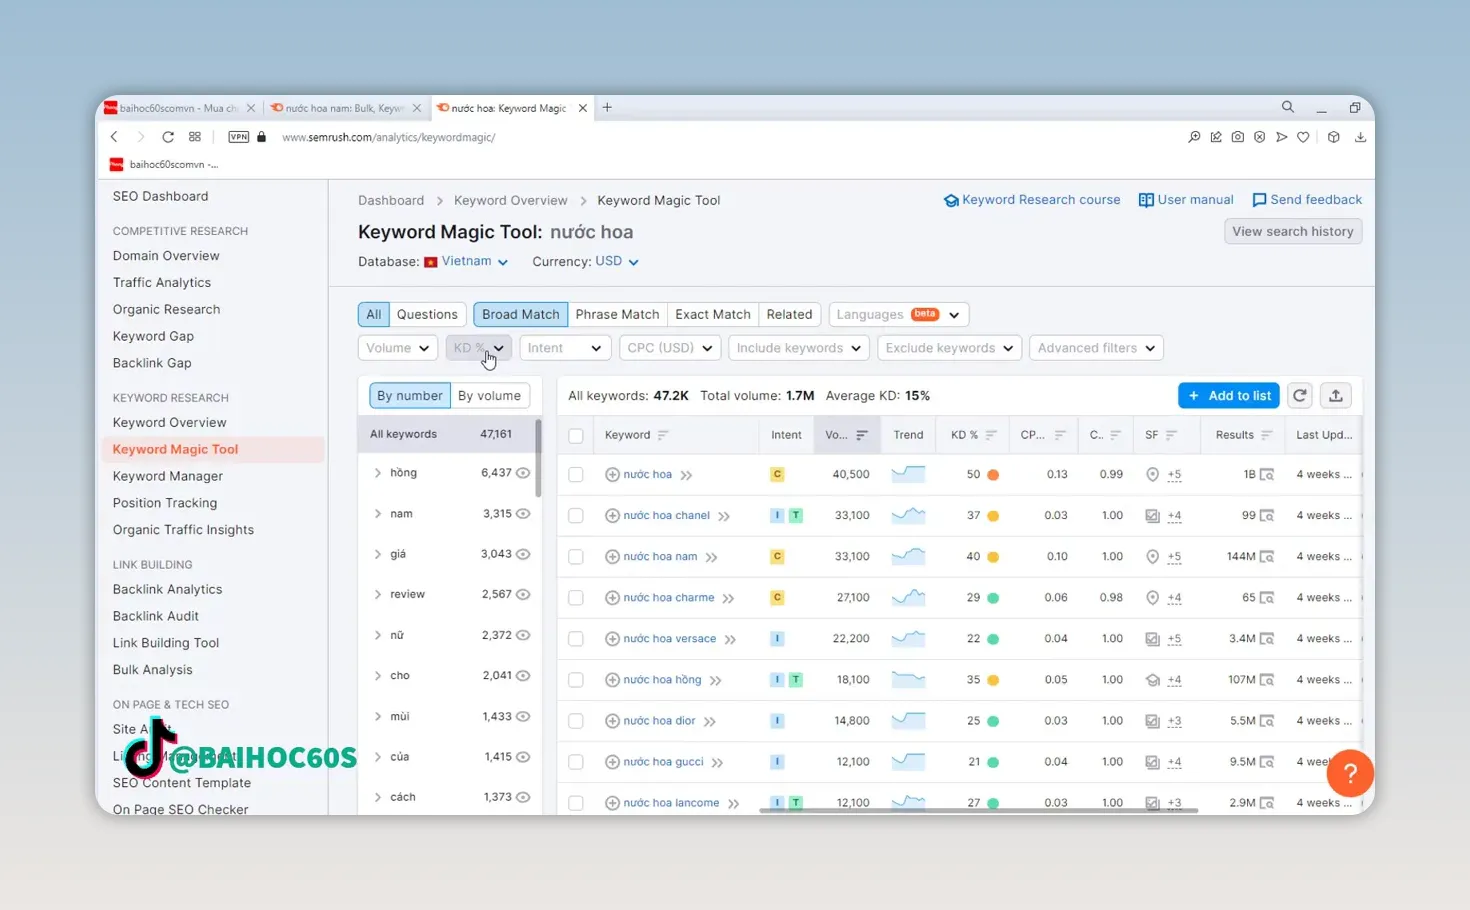Sort by the Volume column icon

coord(861,435)
